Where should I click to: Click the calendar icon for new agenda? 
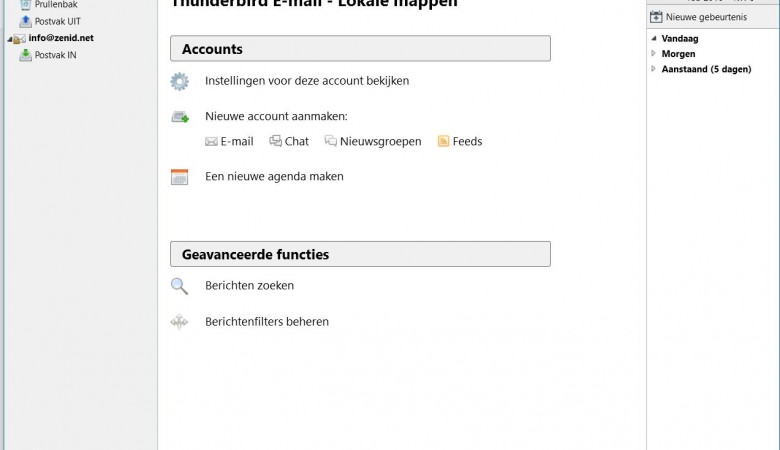pos(179,177)
